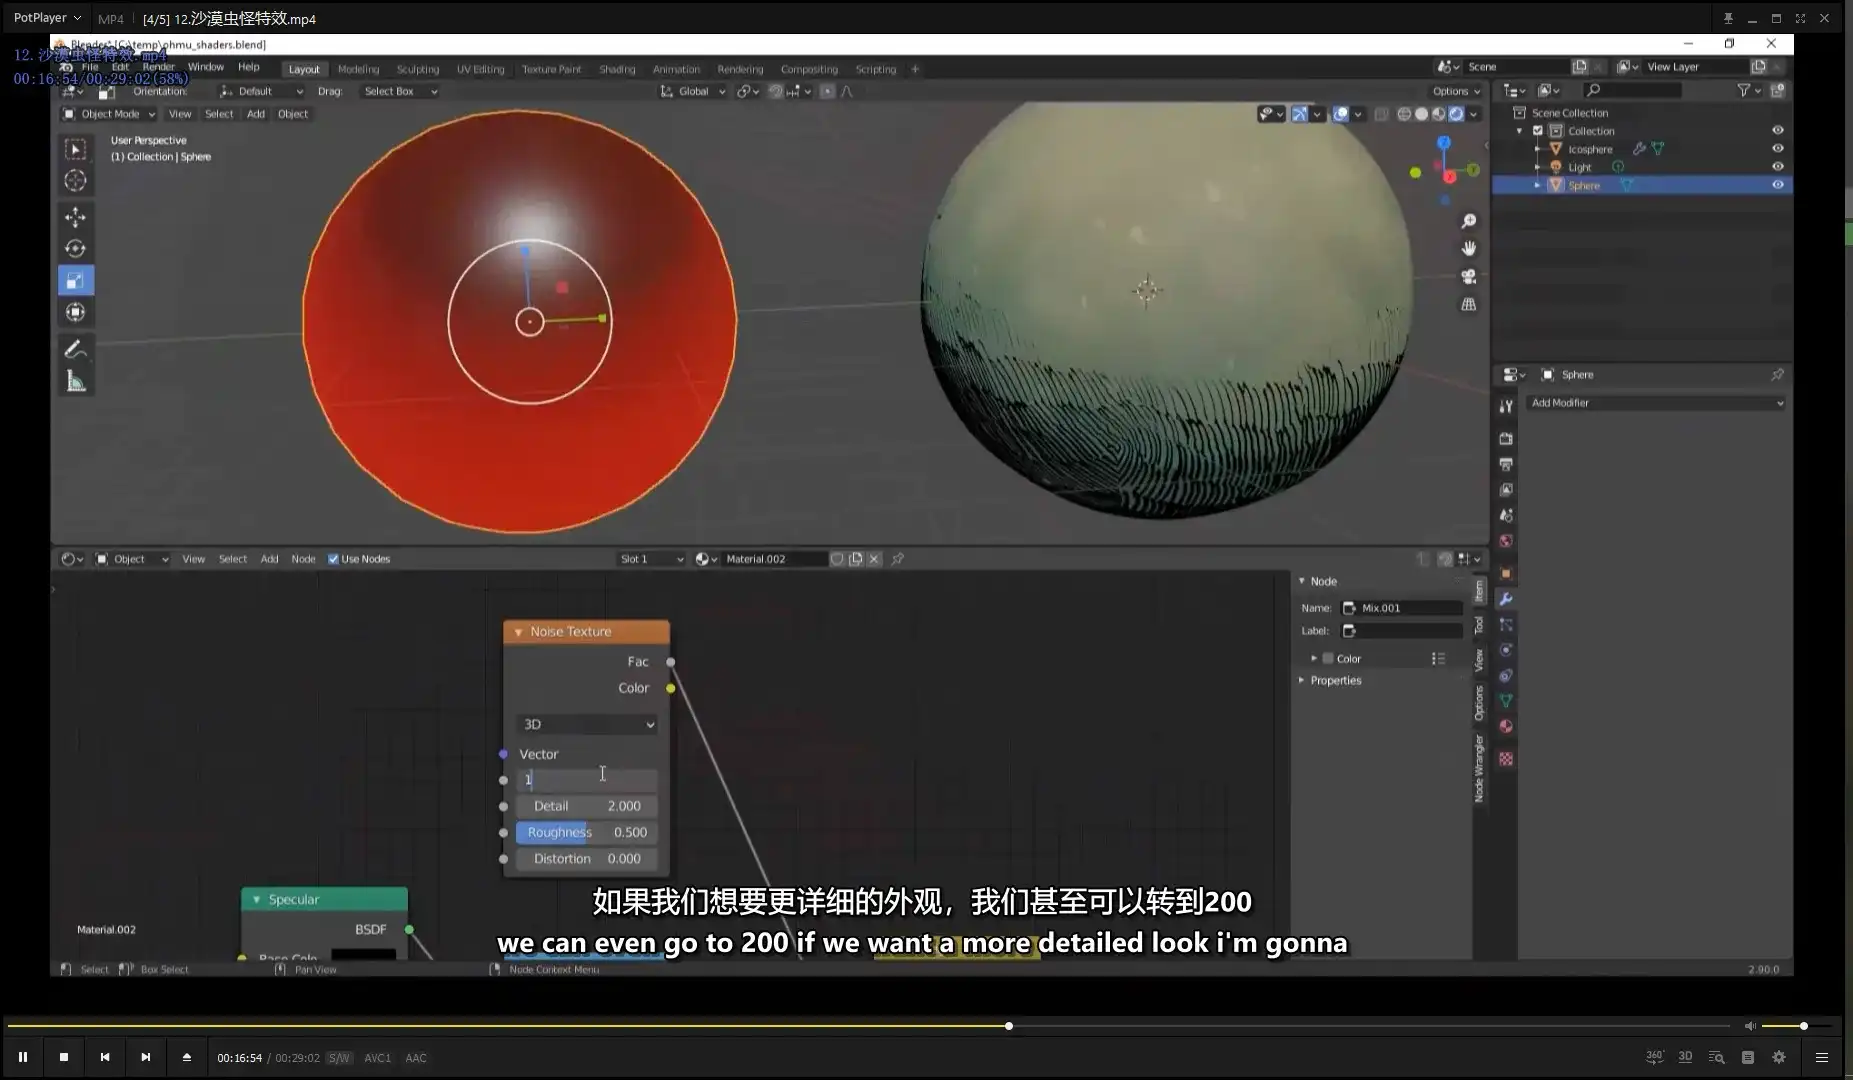The image size is (1853, 1080).
Task: Expand the Sphere object in the outliner
Action: (1538, 185)
